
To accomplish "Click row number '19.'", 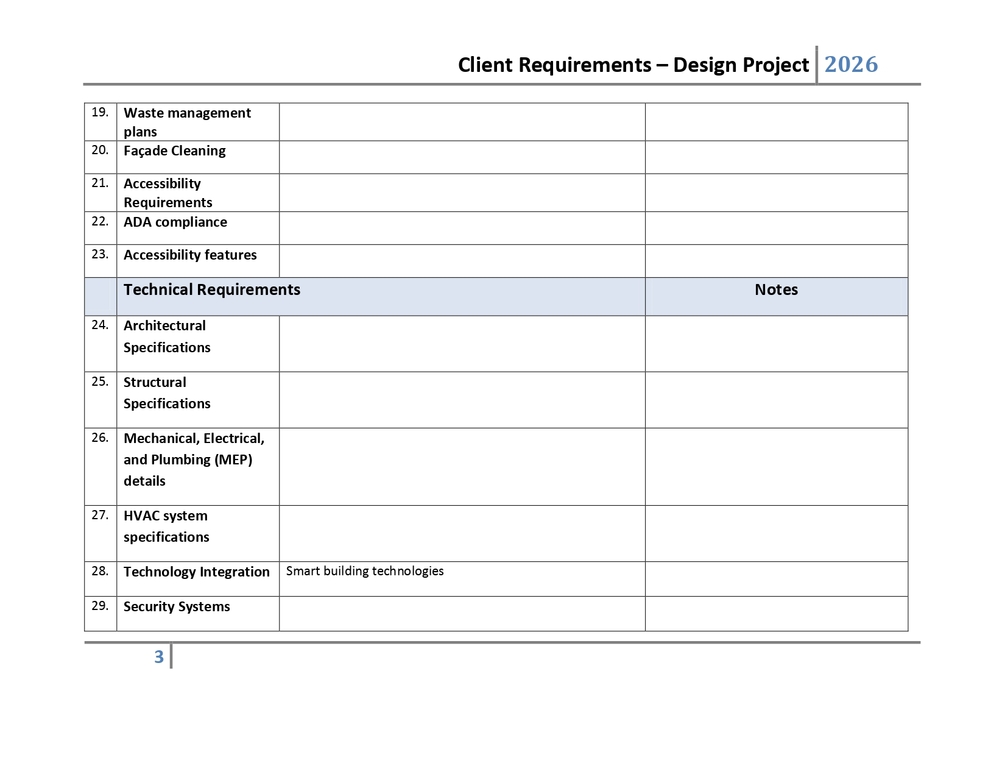I will pyautogui.click(x=100, y=112).
